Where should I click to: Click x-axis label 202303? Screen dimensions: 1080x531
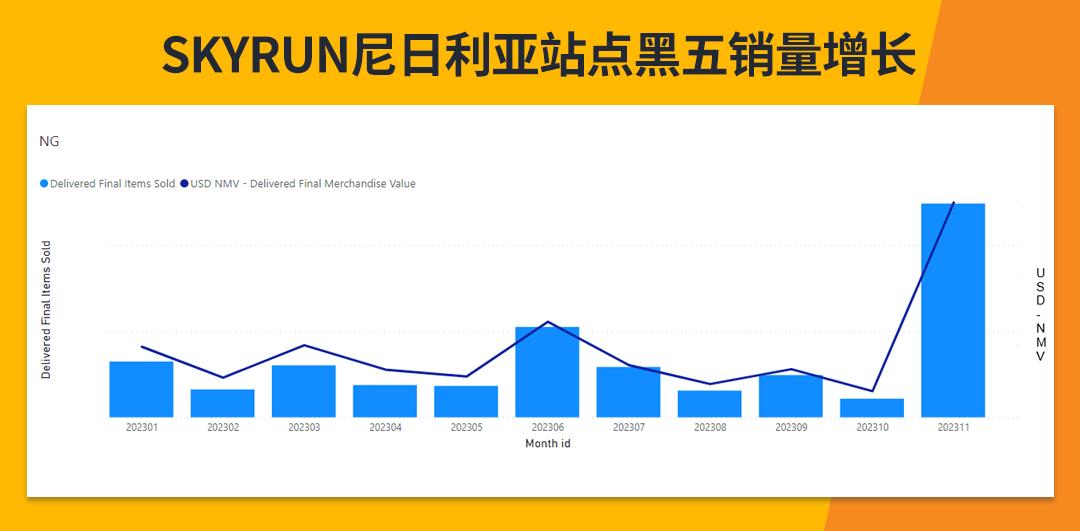coord(304,428)
